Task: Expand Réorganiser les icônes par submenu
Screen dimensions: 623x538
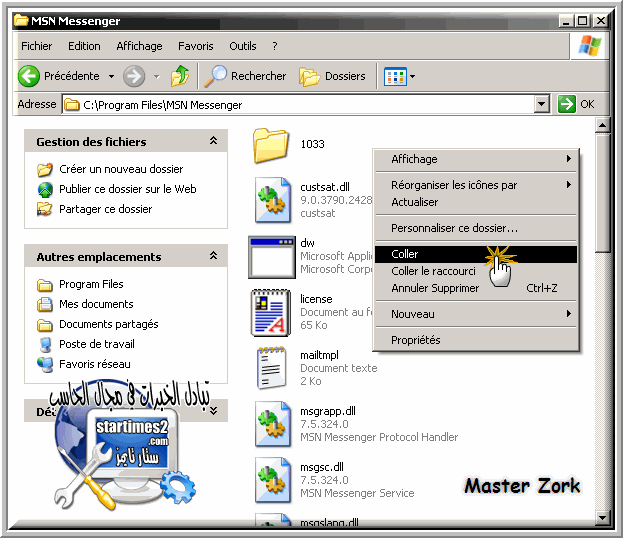Action: click(569, 185)
